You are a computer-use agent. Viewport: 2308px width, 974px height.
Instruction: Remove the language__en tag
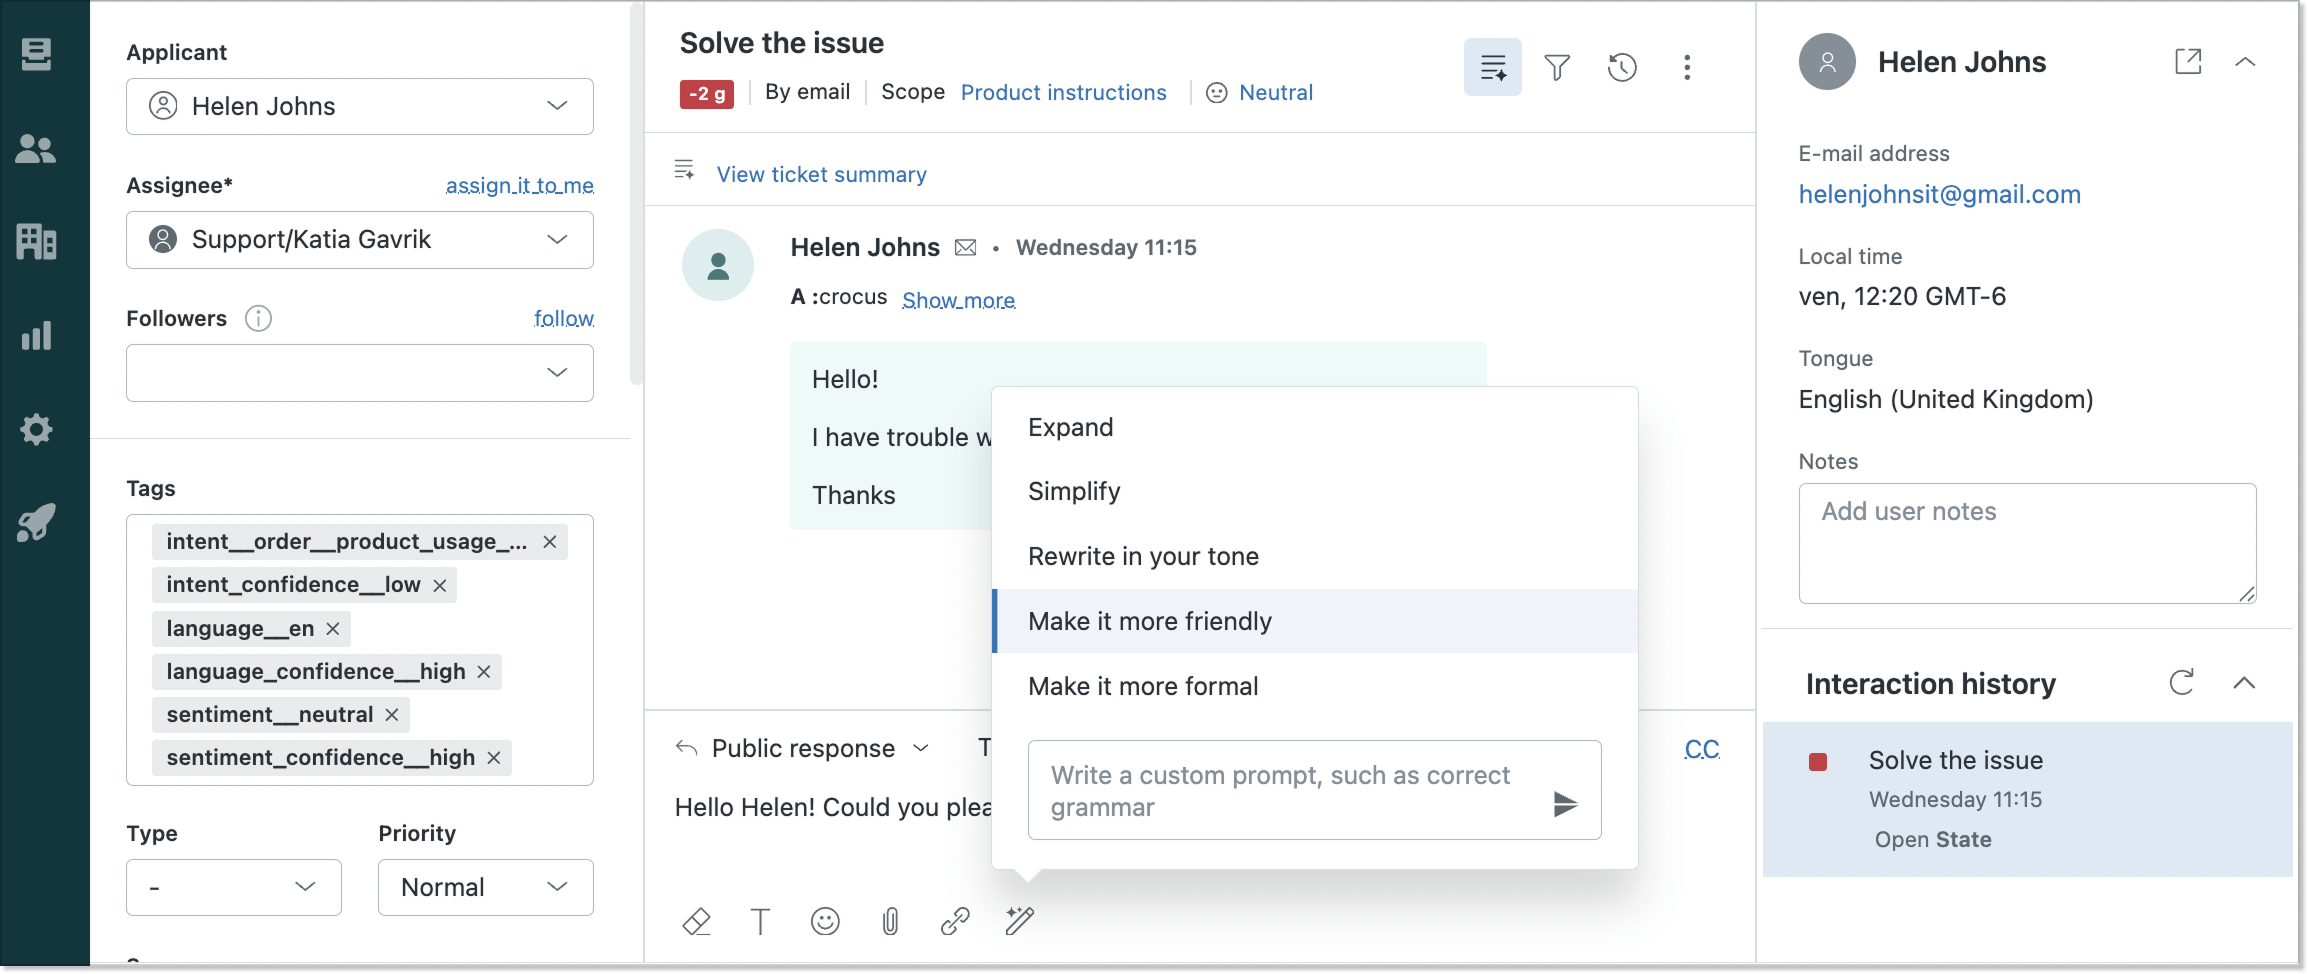pos(332,628)
